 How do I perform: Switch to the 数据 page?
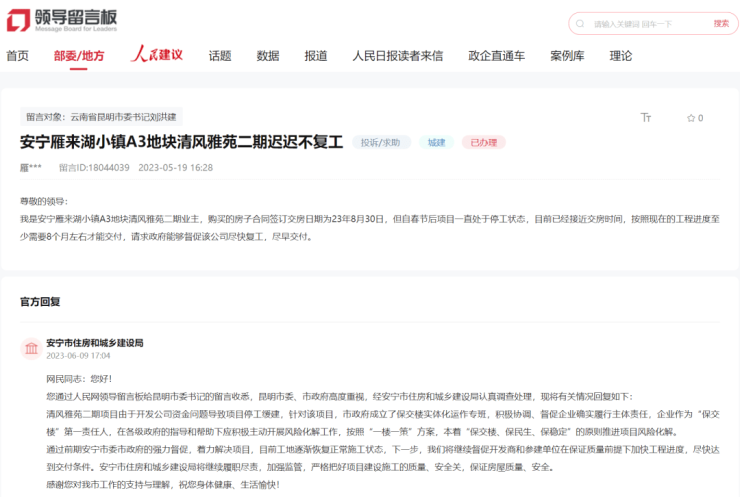click(268, 56)
